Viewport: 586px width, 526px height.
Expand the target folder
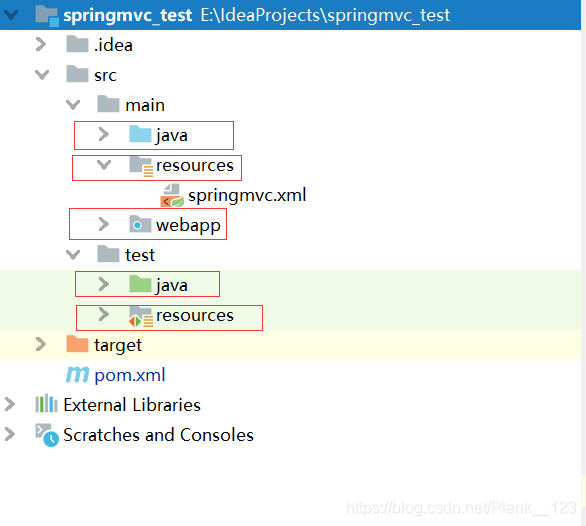41,344
